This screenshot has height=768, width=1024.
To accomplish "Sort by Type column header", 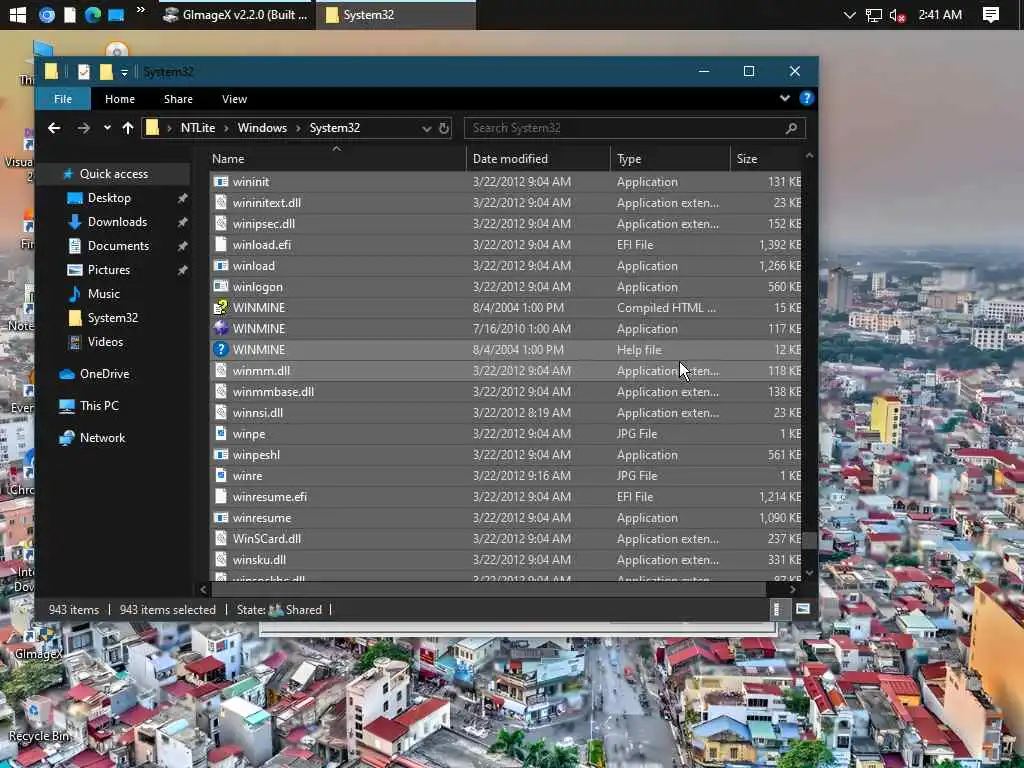I will (x=670, y=159).
